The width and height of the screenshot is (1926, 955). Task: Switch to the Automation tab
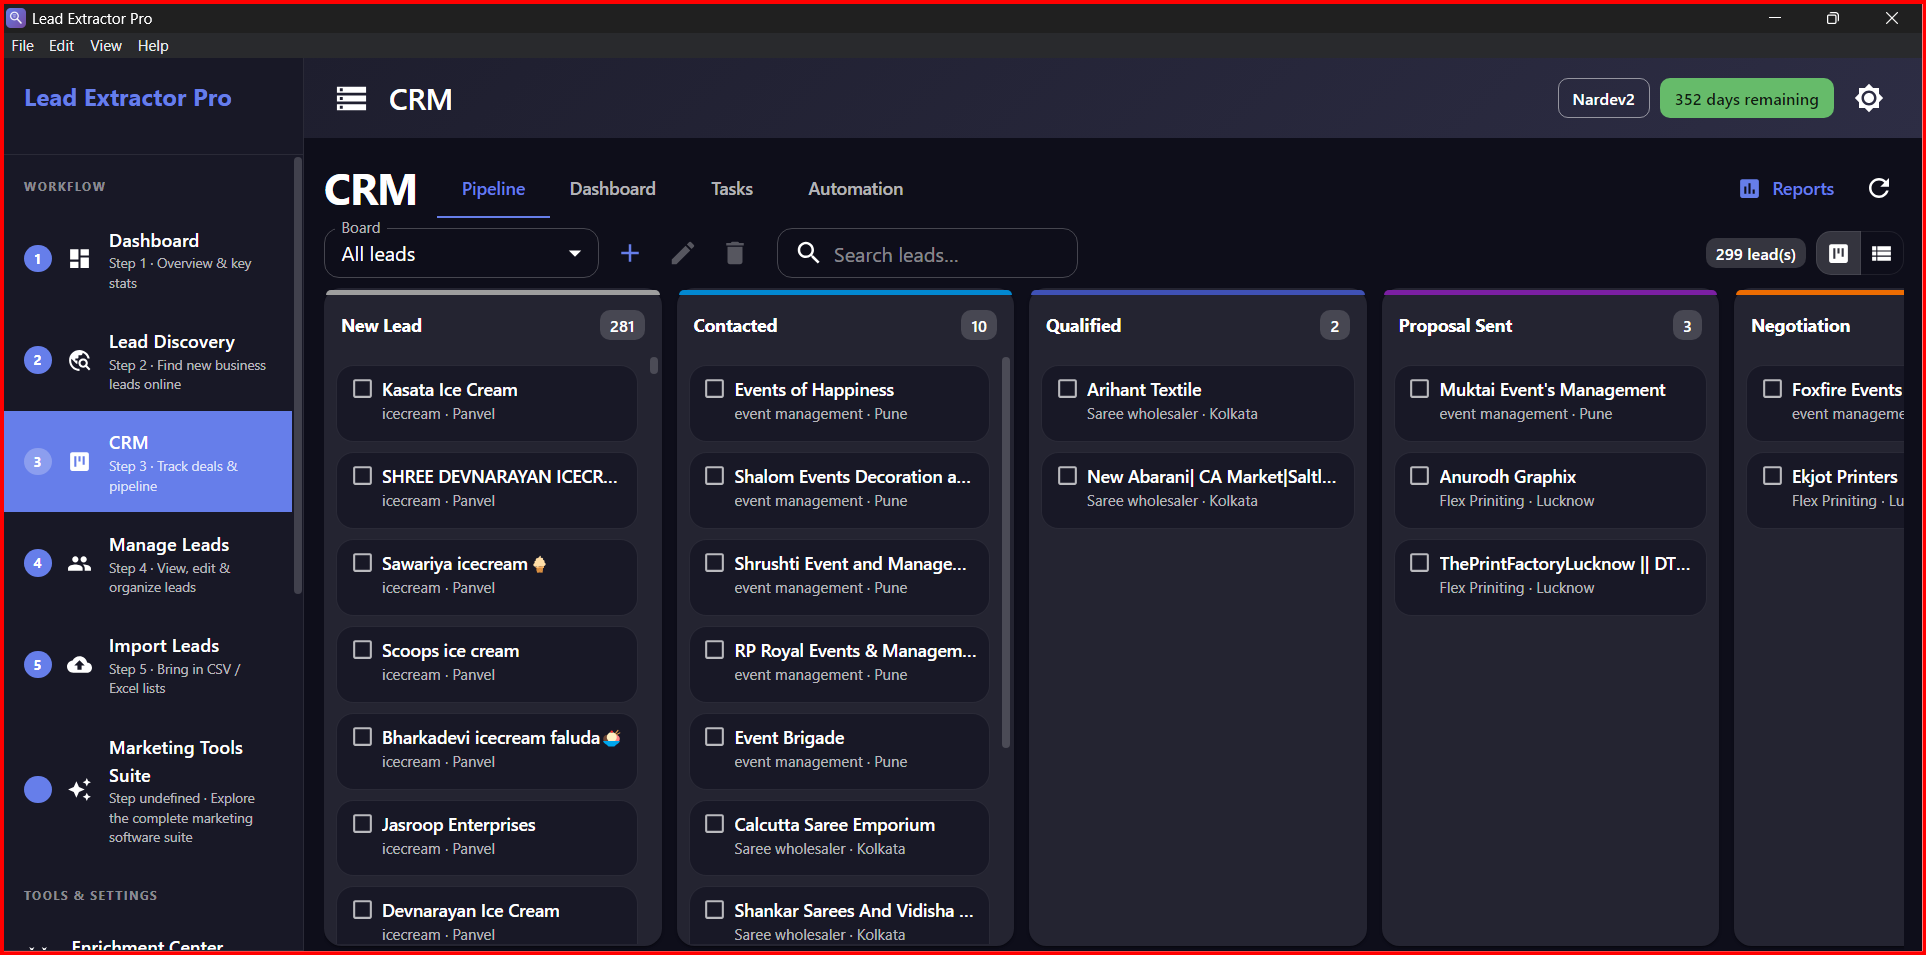tap(856, 189)
